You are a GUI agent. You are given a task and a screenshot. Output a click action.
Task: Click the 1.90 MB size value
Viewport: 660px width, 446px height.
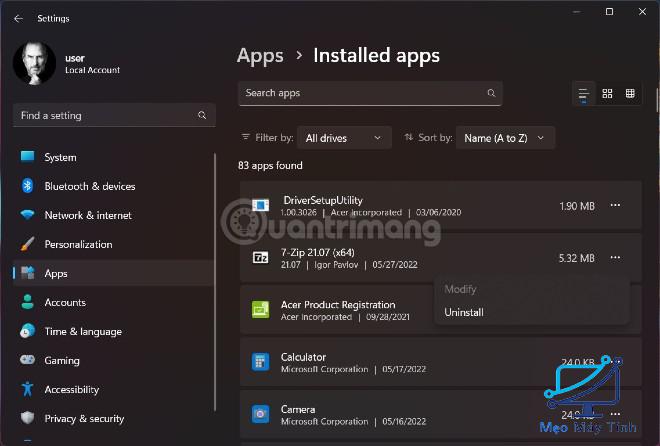(x=577, y=206)
